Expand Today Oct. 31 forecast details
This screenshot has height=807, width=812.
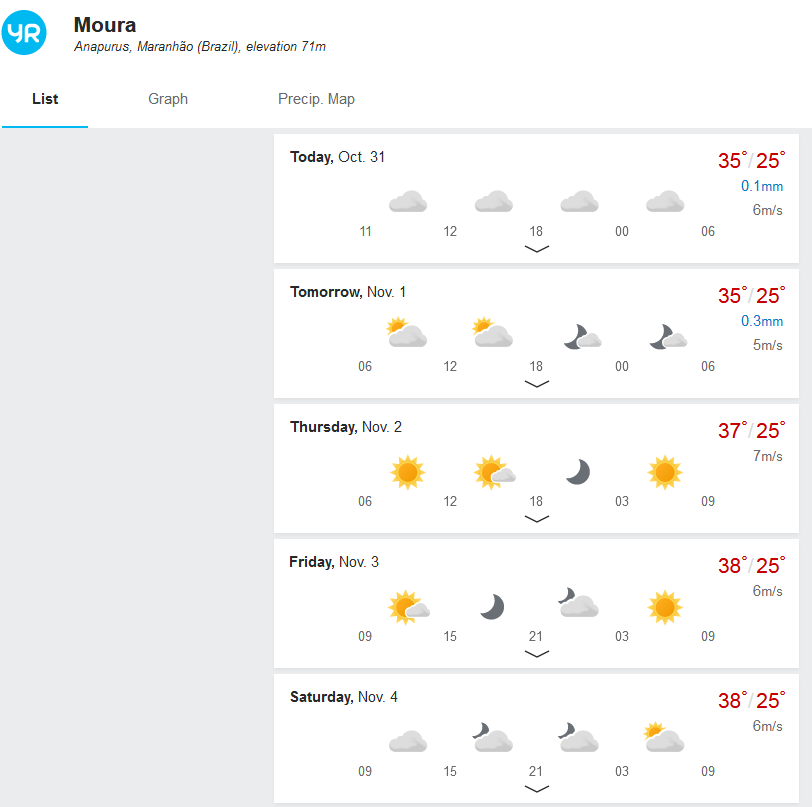(x=537, y=249)
